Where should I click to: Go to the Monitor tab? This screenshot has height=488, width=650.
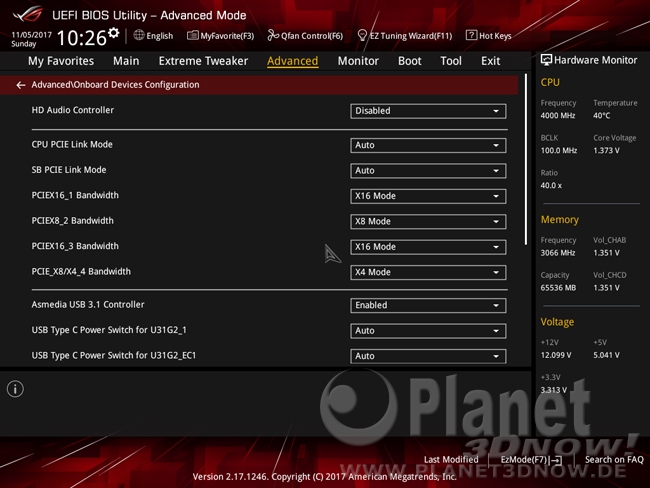[358, 61]
